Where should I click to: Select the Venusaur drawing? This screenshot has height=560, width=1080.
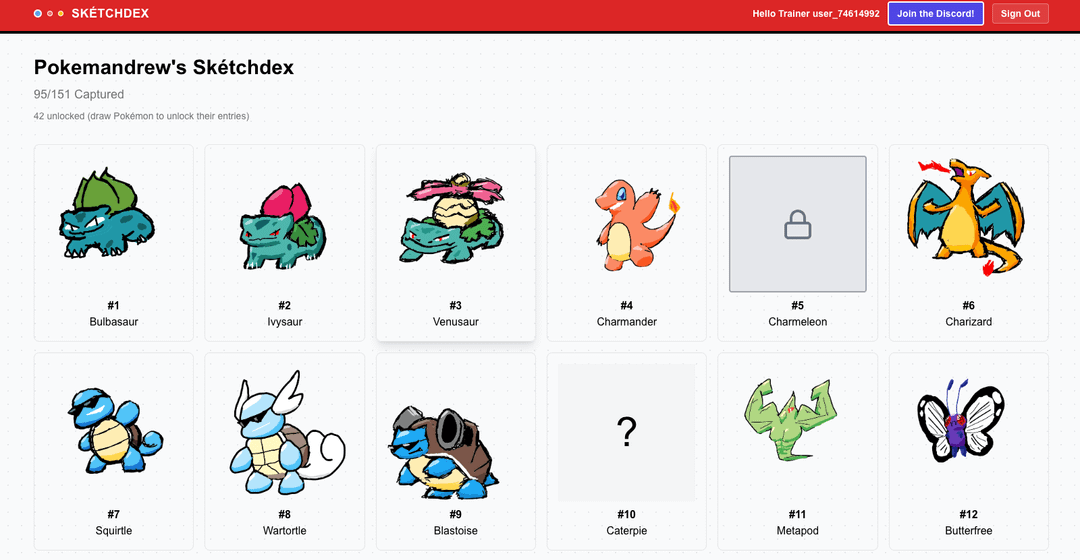pyautogui.click(x=455, y=224)
